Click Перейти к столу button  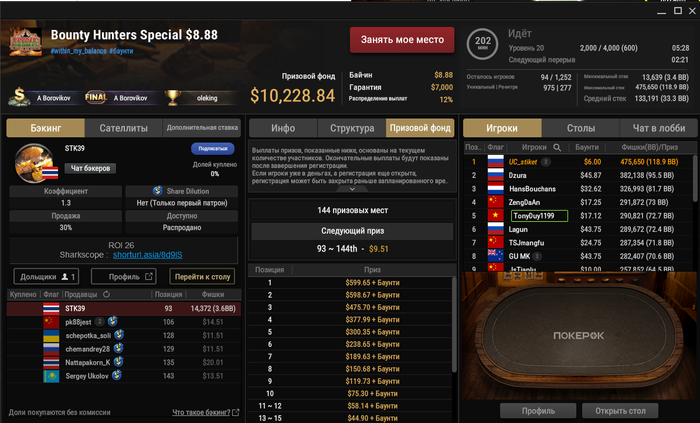[202, 277]
